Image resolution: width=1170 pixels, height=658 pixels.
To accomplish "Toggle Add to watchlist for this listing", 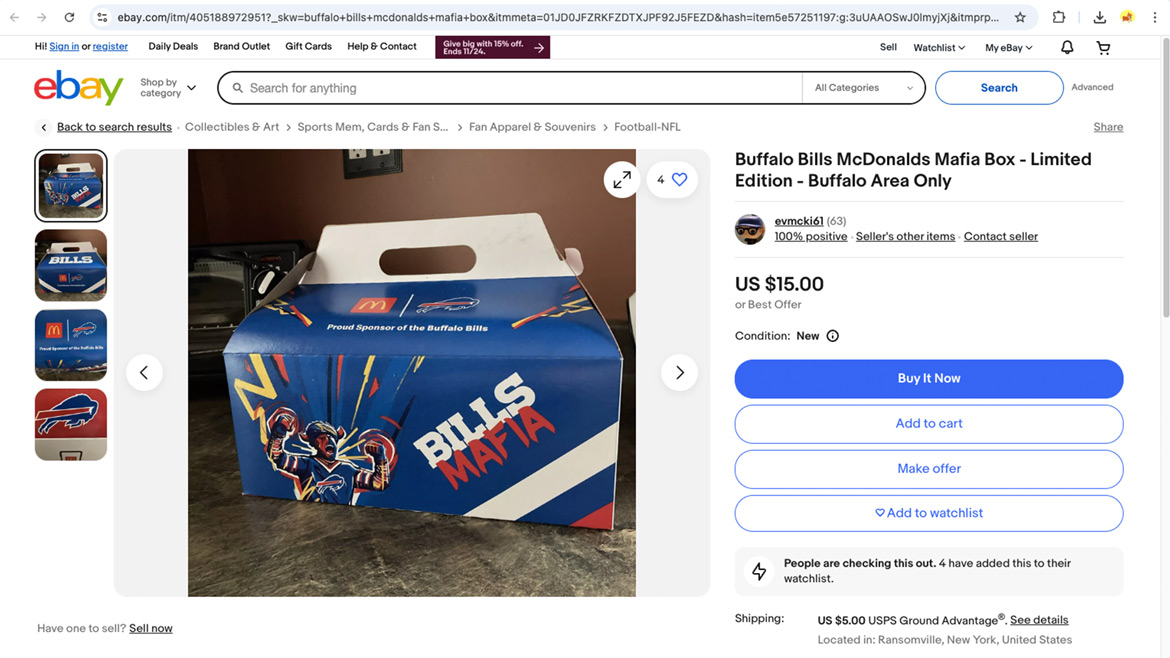I will (928, 513).
